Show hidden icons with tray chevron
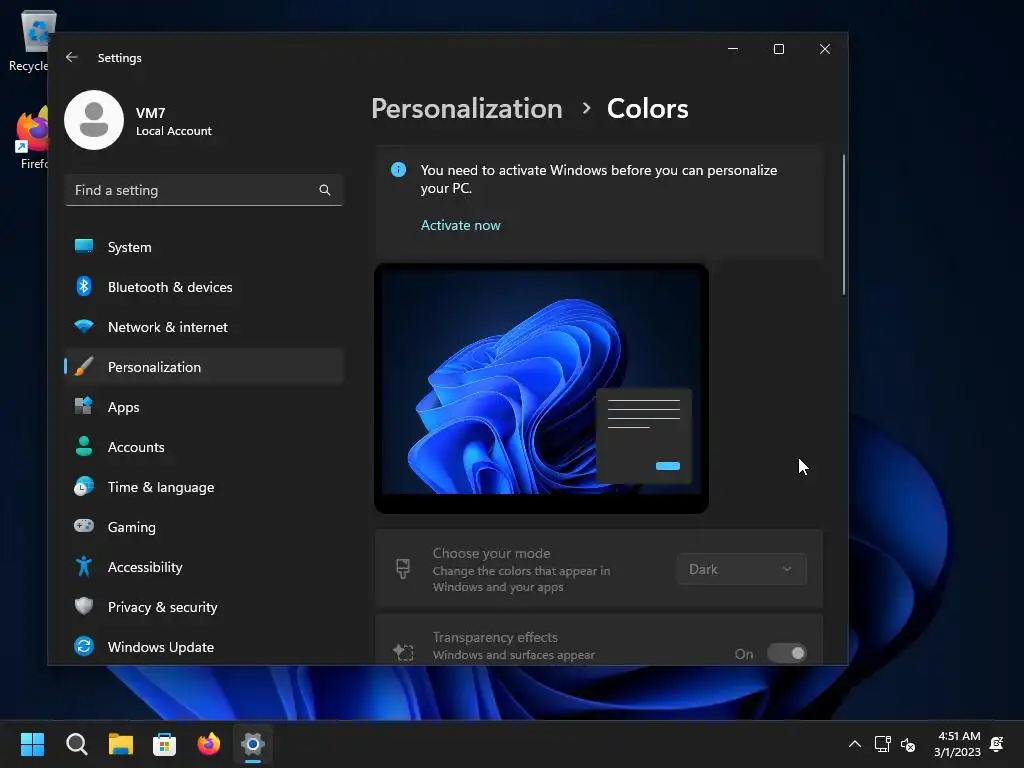 click(x=854, y=744)
